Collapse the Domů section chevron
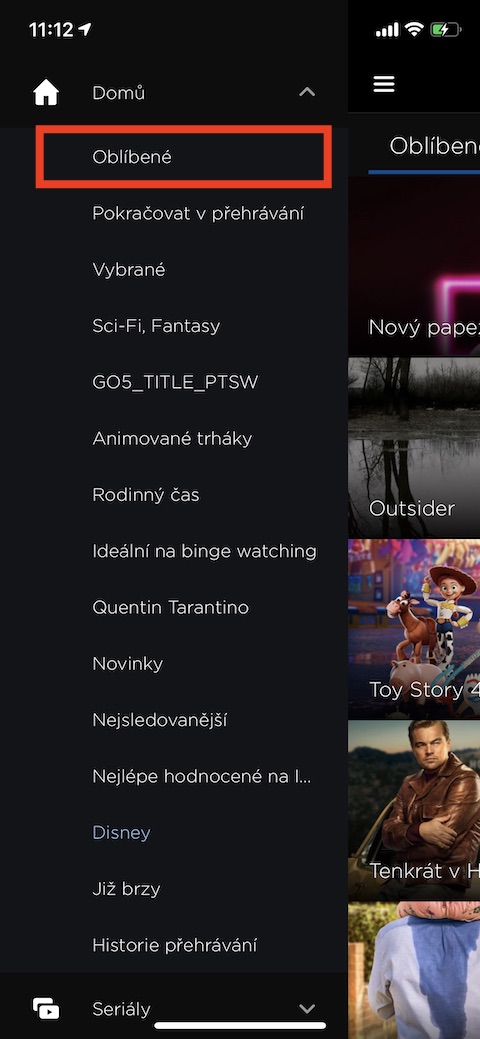Viewport: 480px width, 1039px height. point(307,92)
